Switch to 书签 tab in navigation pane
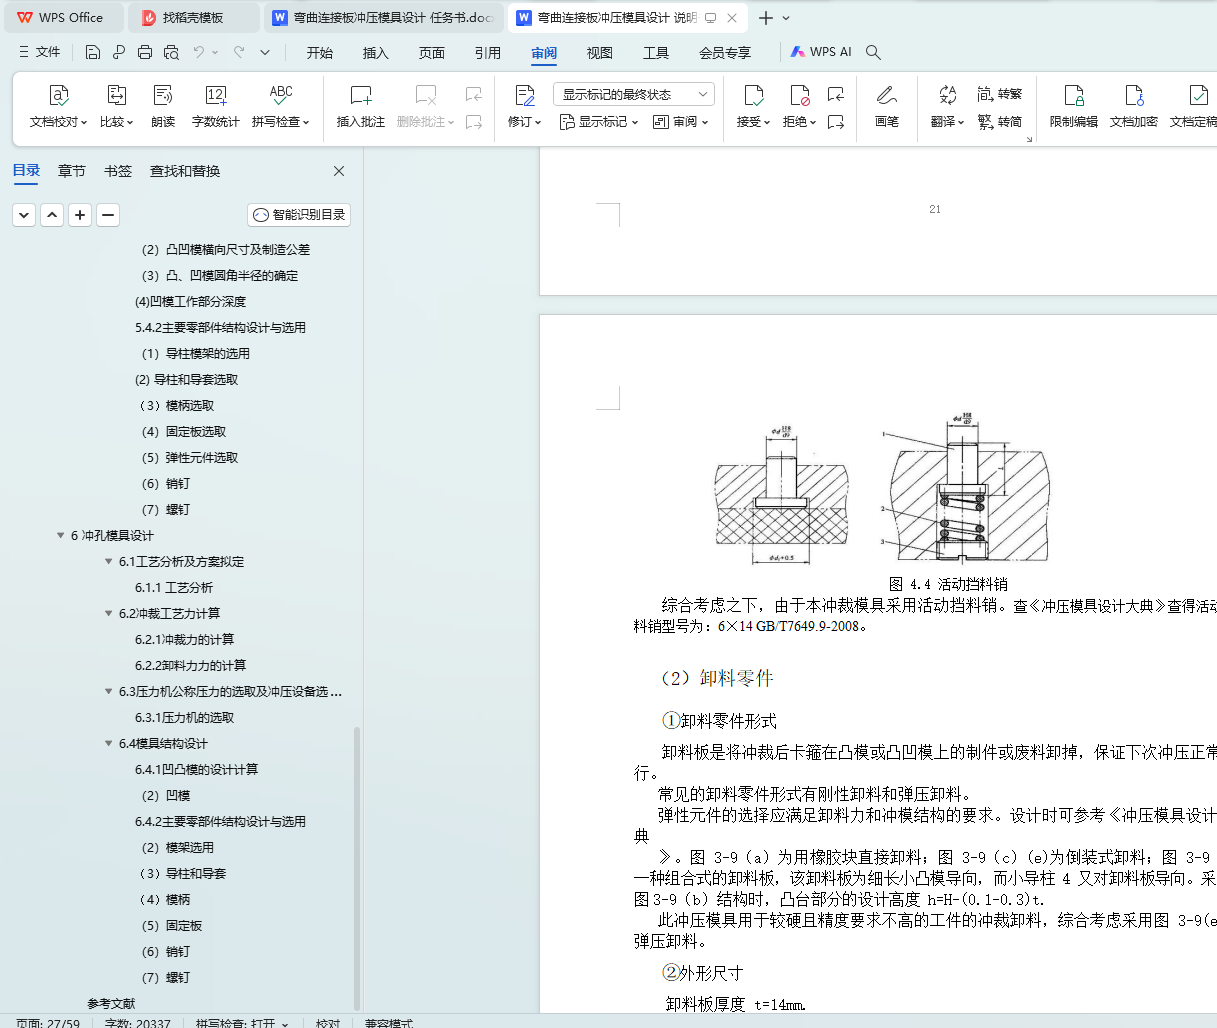 (x=118, y=171)
